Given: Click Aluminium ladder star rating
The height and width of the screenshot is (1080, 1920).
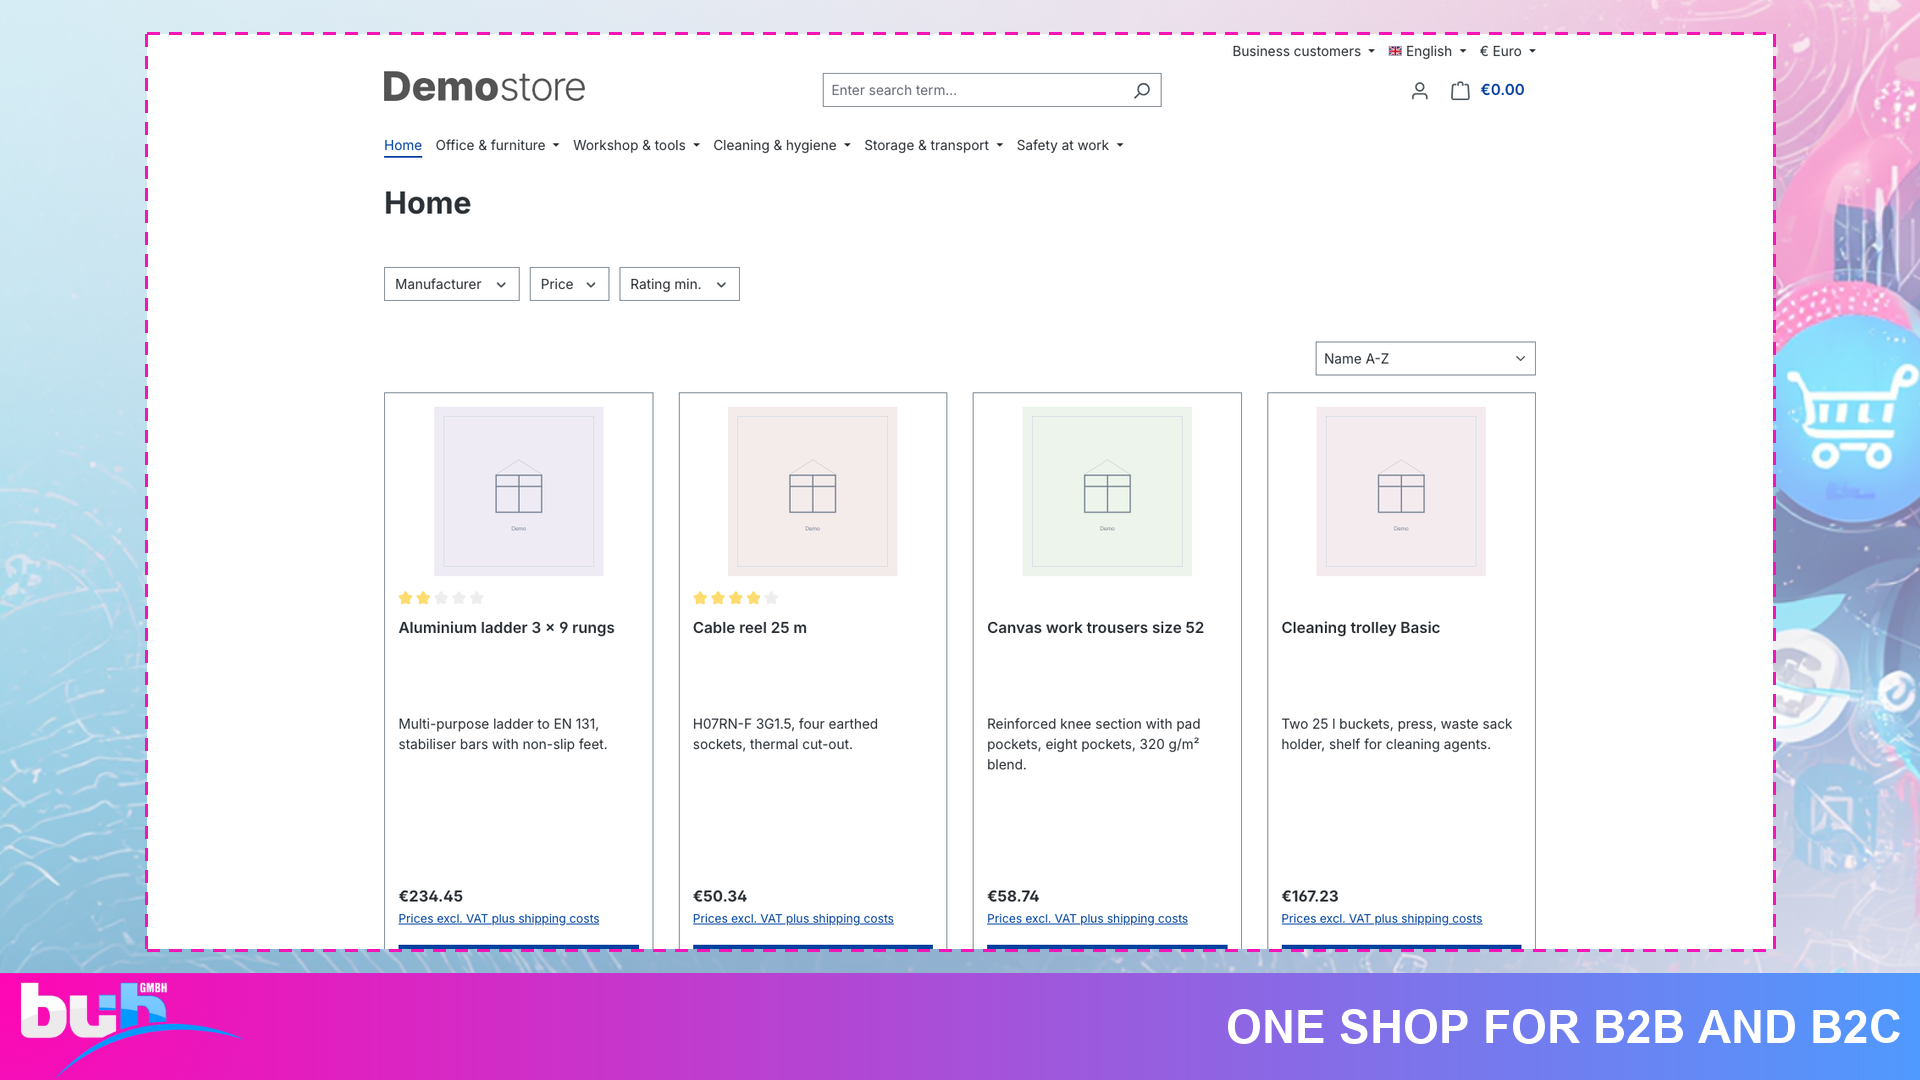Looking at the screenshot, I should (x=441, y=598).
